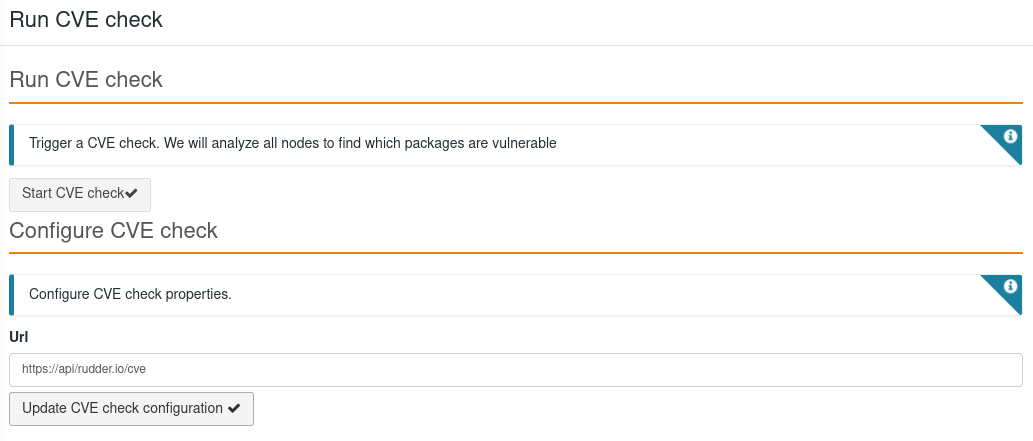Click blue left border of Trigger notice

pyautogui.click(x=12, y=144)
